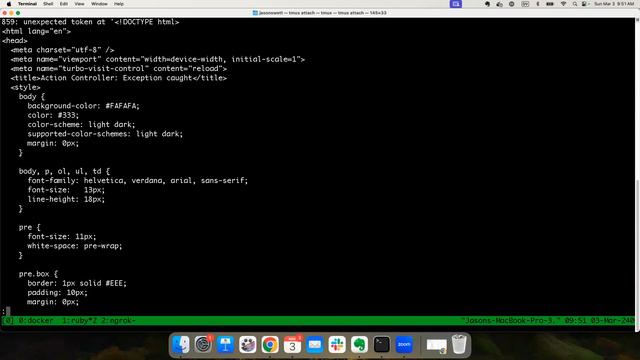Select the 2:ngrok tmux window
The width and height of the screenshot is (640, 360).
[118, 321]
